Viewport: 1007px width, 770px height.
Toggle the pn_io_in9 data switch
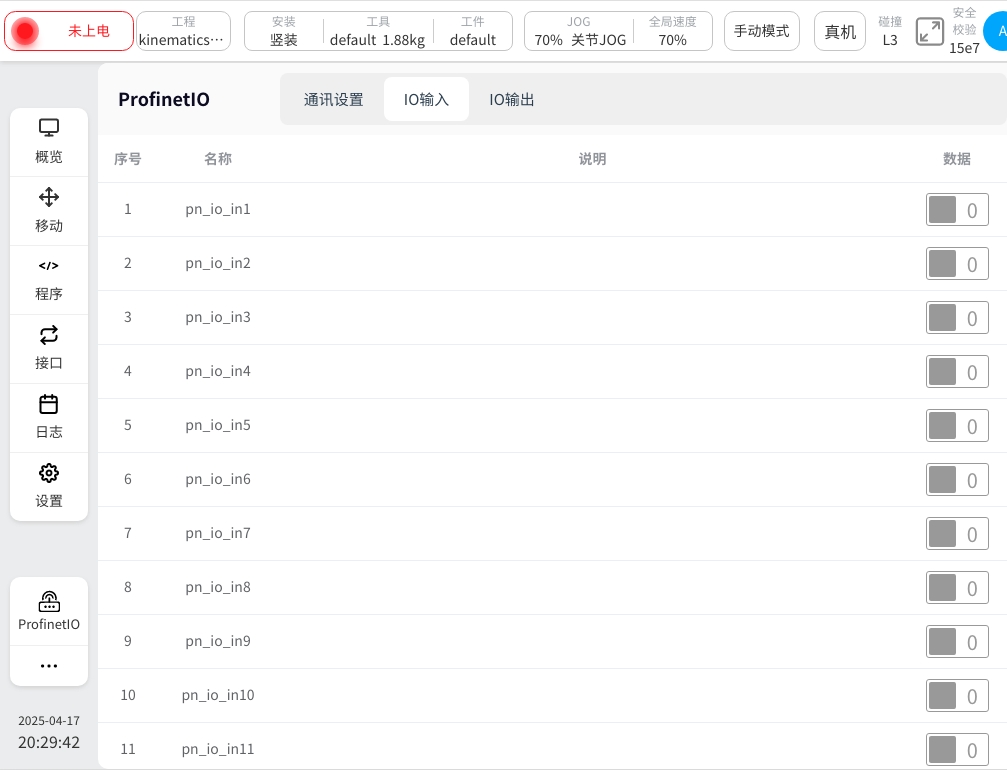coord(956,642)
